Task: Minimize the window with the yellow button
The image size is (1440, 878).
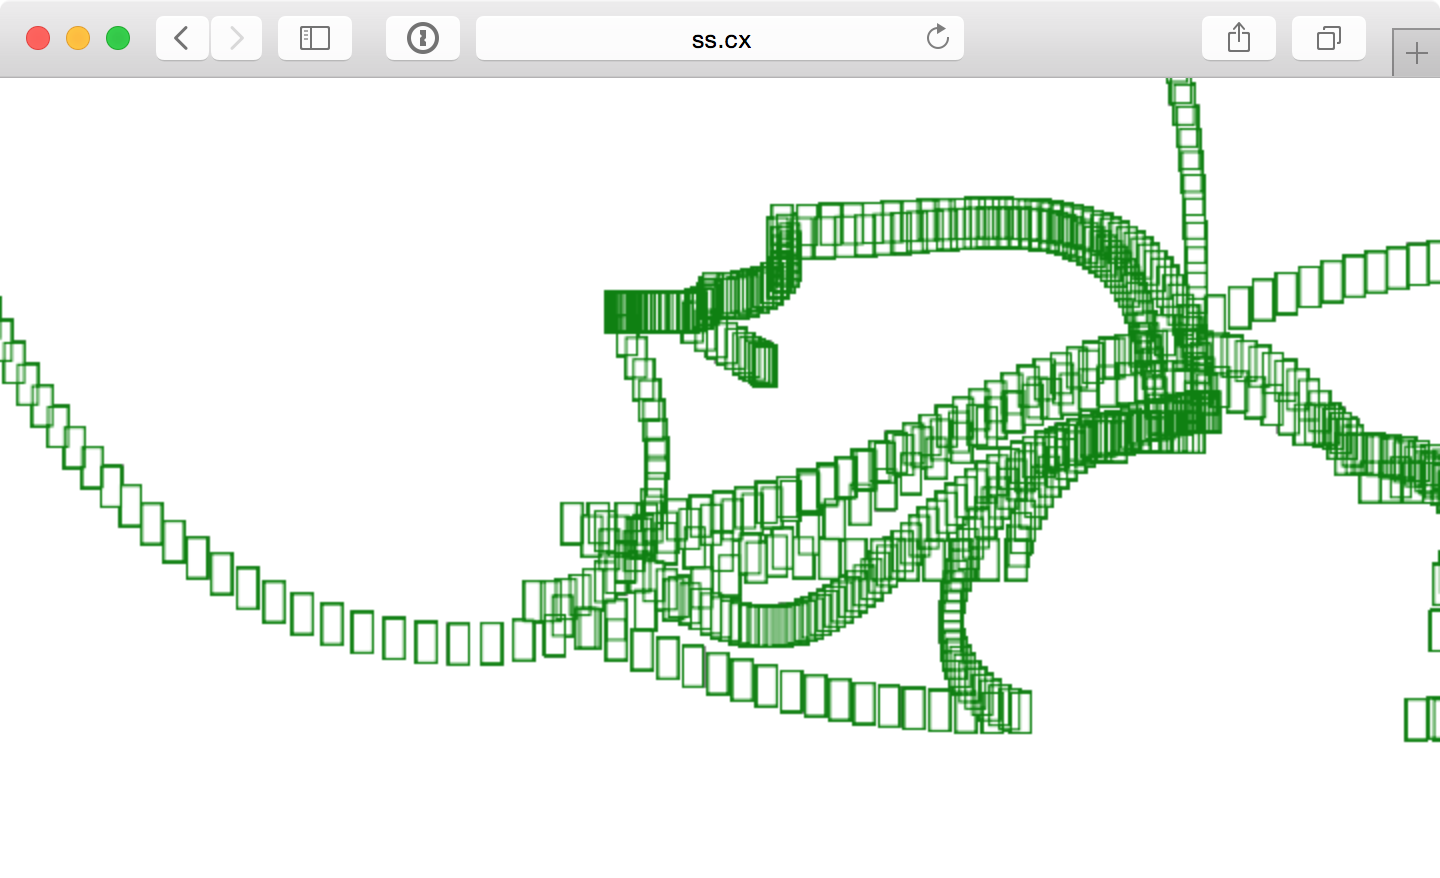Action: coord(78,38)
